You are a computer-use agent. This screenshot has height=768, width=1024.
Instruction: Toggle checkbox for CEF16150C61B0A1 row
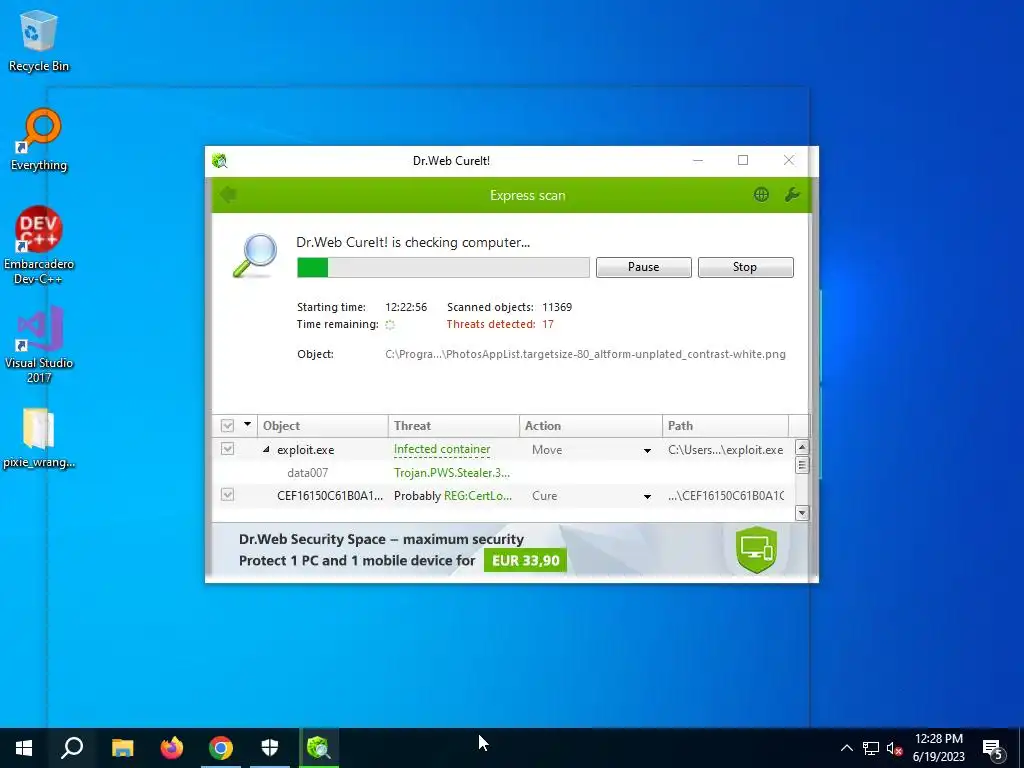(x=227, y=494)
